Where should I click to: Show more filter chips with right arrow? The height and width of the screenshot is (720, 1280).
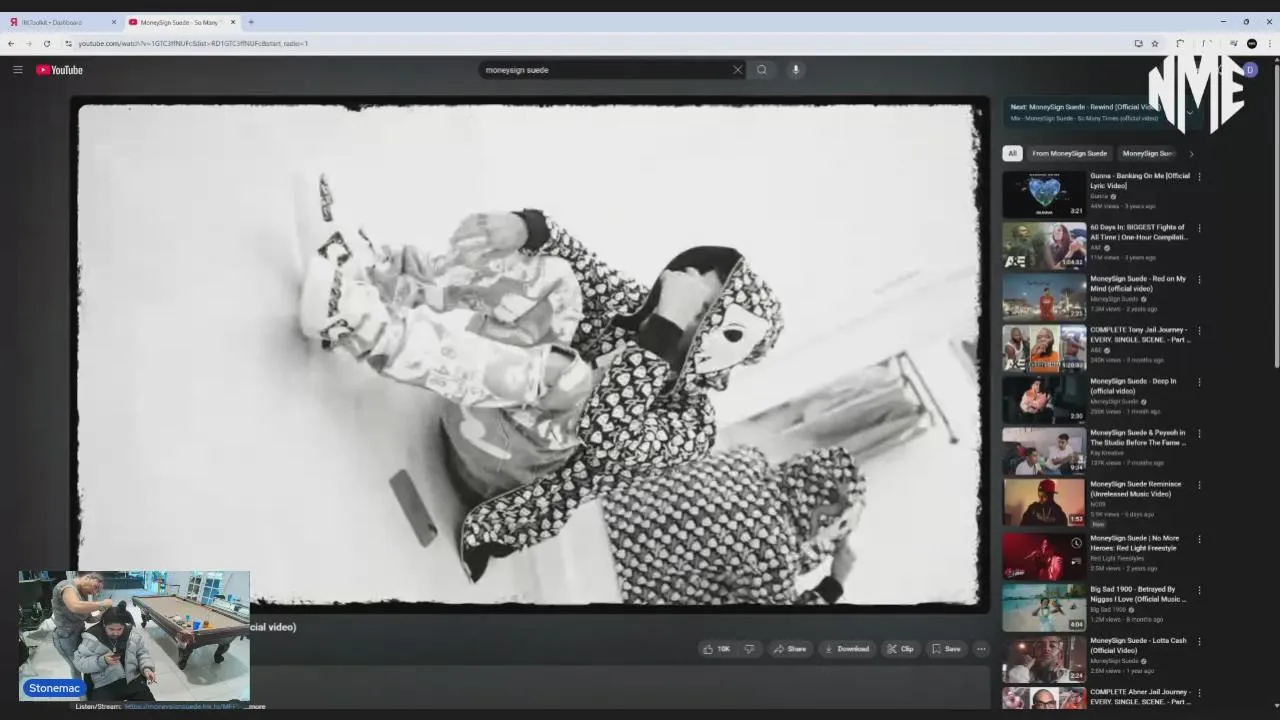tap(1191, 153)
